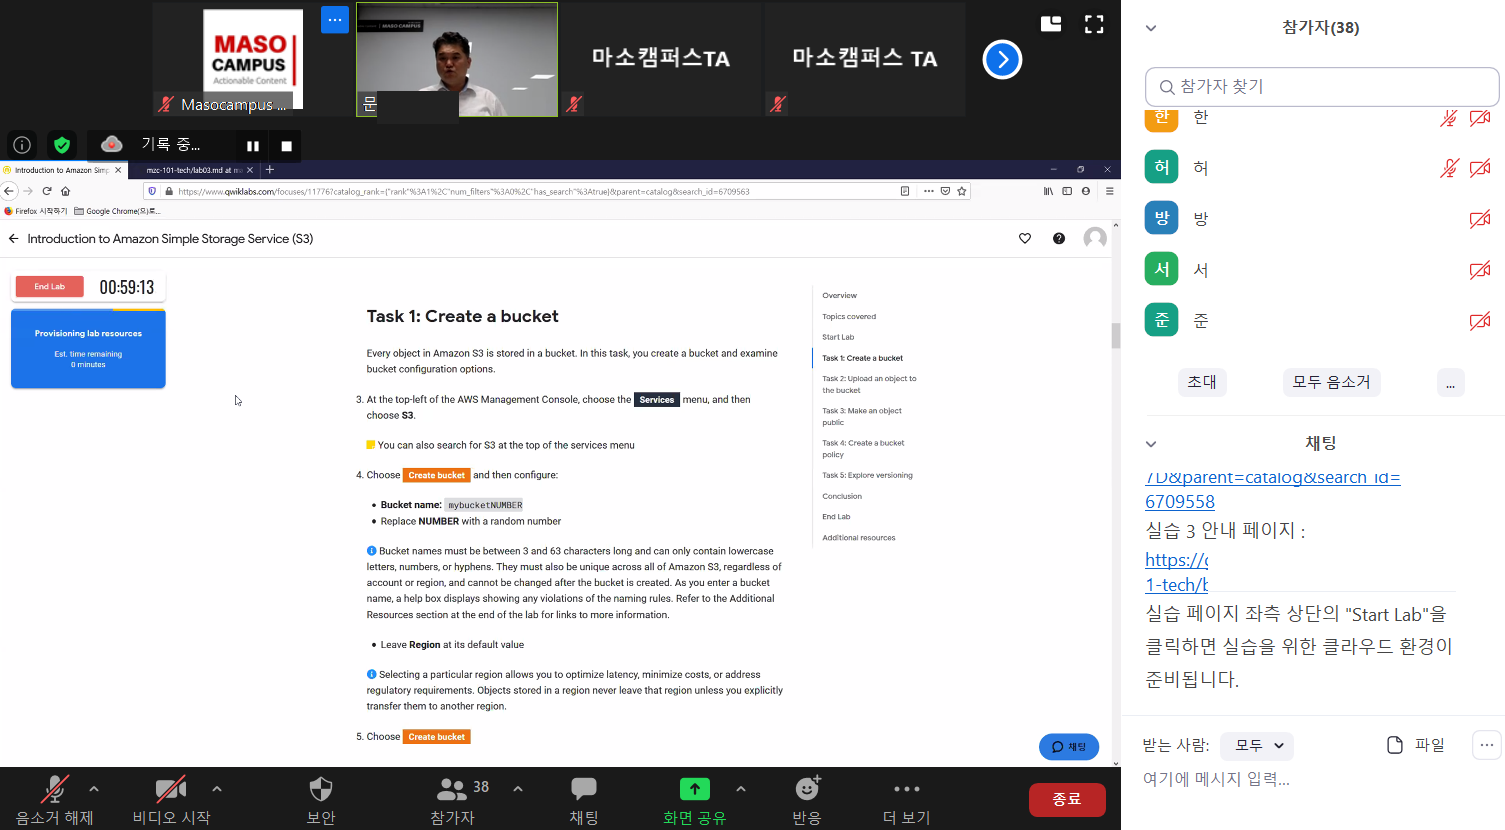This screenshot has width=1505, height=830.
Task: Select Task 2: Upload an object in outline
Action: (868, 384)
